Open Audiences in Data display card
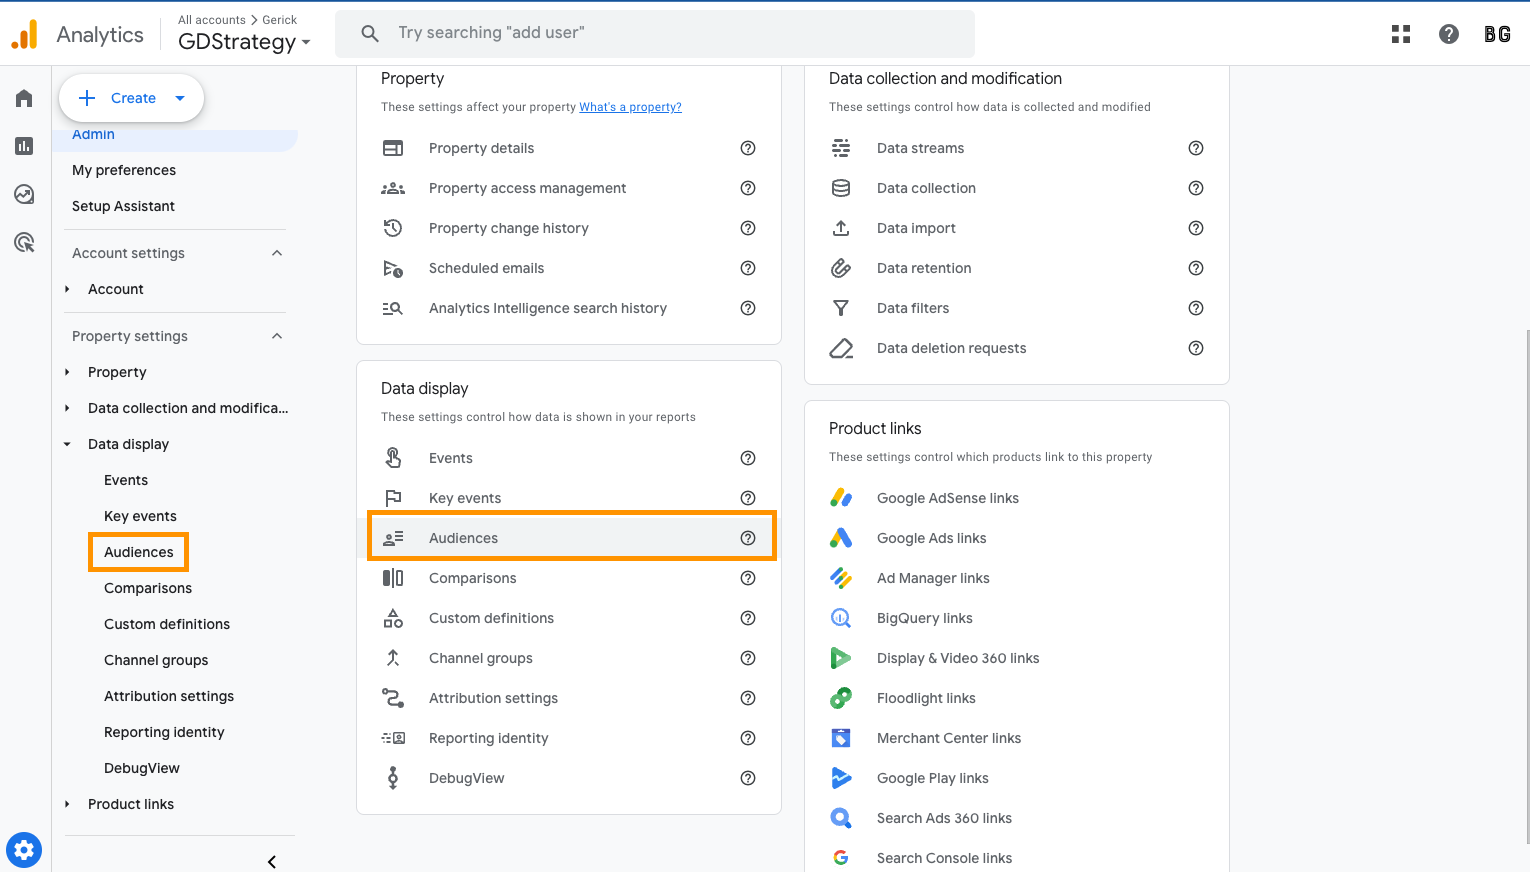1530x872 pixels. point(571,538)
